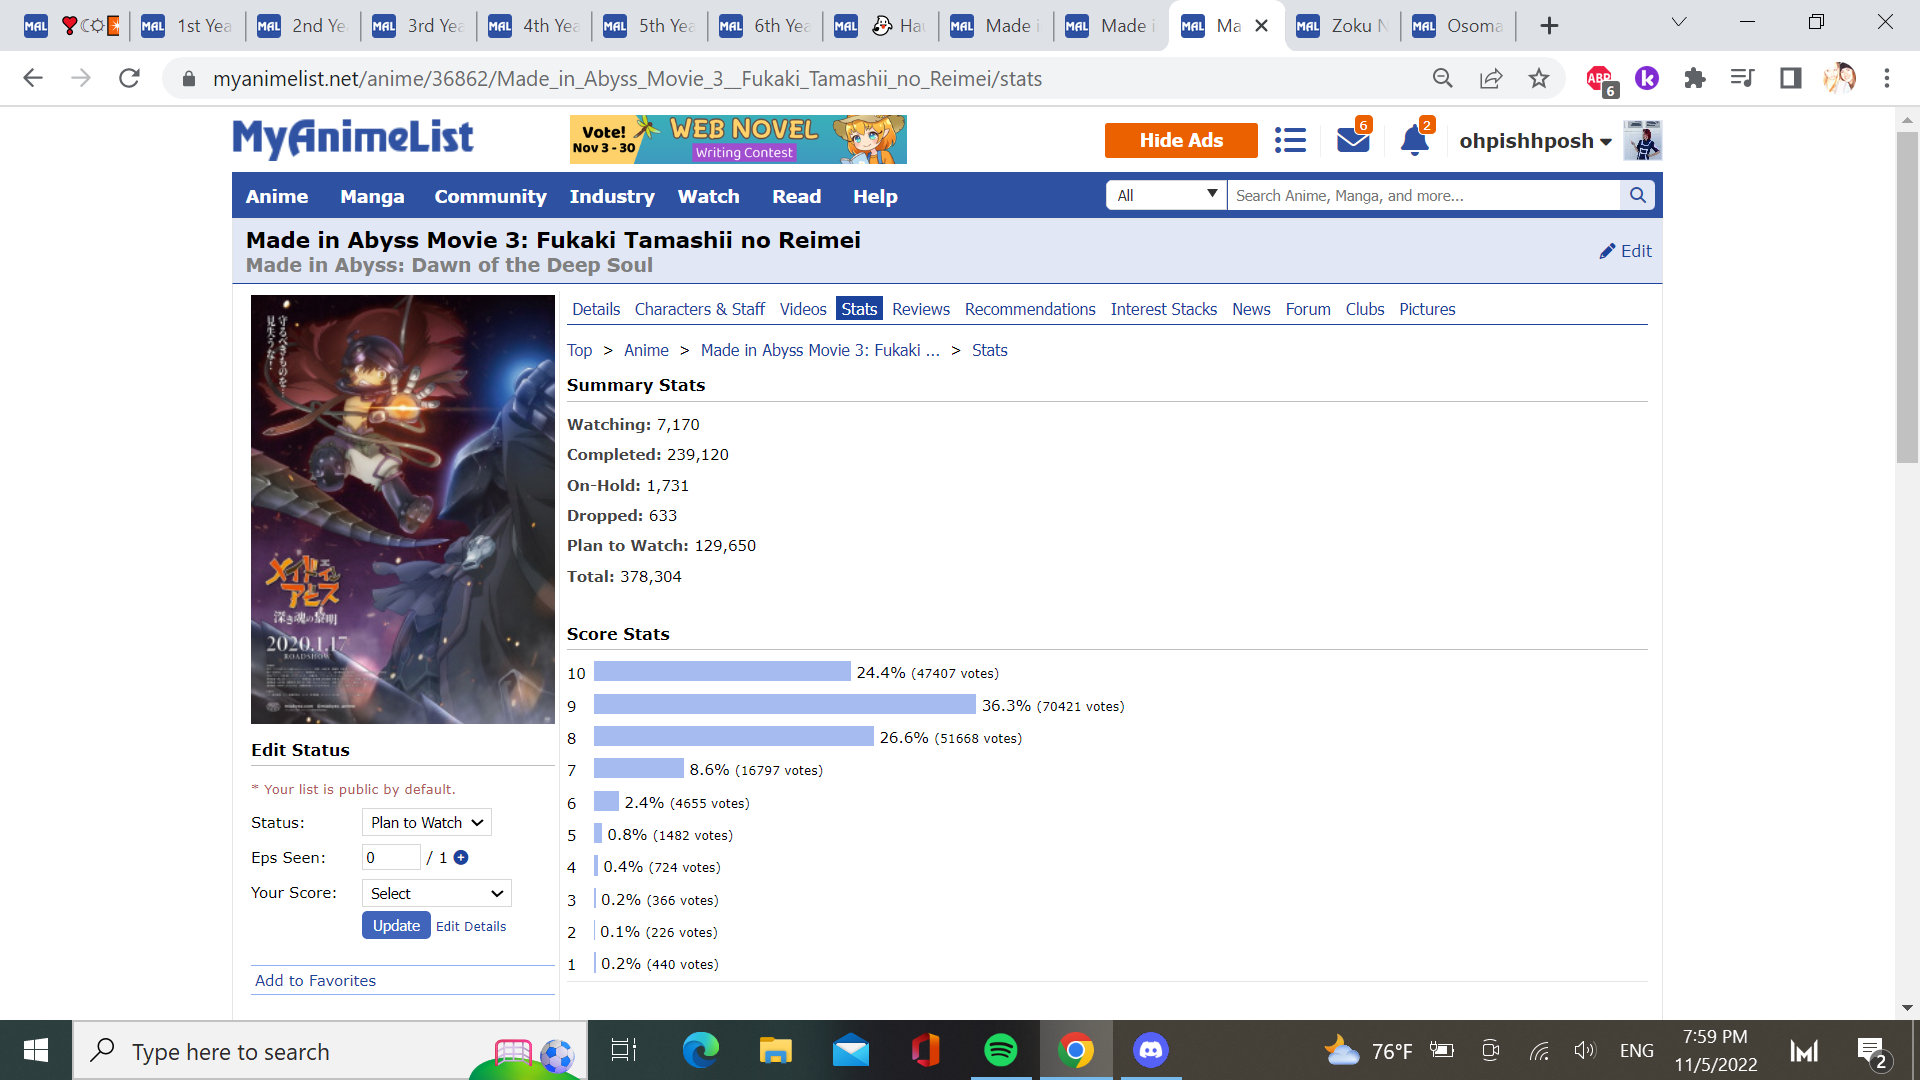Reload the current page
The width and height of the screenshot is (1920, 1080).
pyautogui.click(x=129, y=78)
